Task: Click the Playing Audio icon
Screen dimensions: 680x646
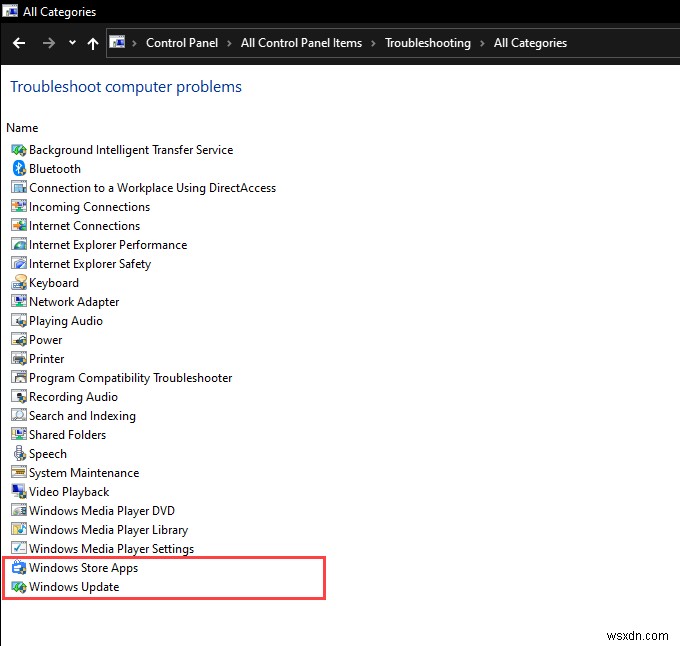Action: (19, 321)
